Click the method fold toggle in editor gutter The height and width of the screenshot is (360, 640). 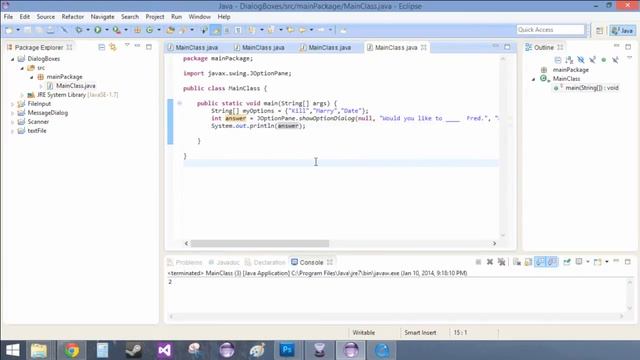pyautogui.click(x=179, y=103)
